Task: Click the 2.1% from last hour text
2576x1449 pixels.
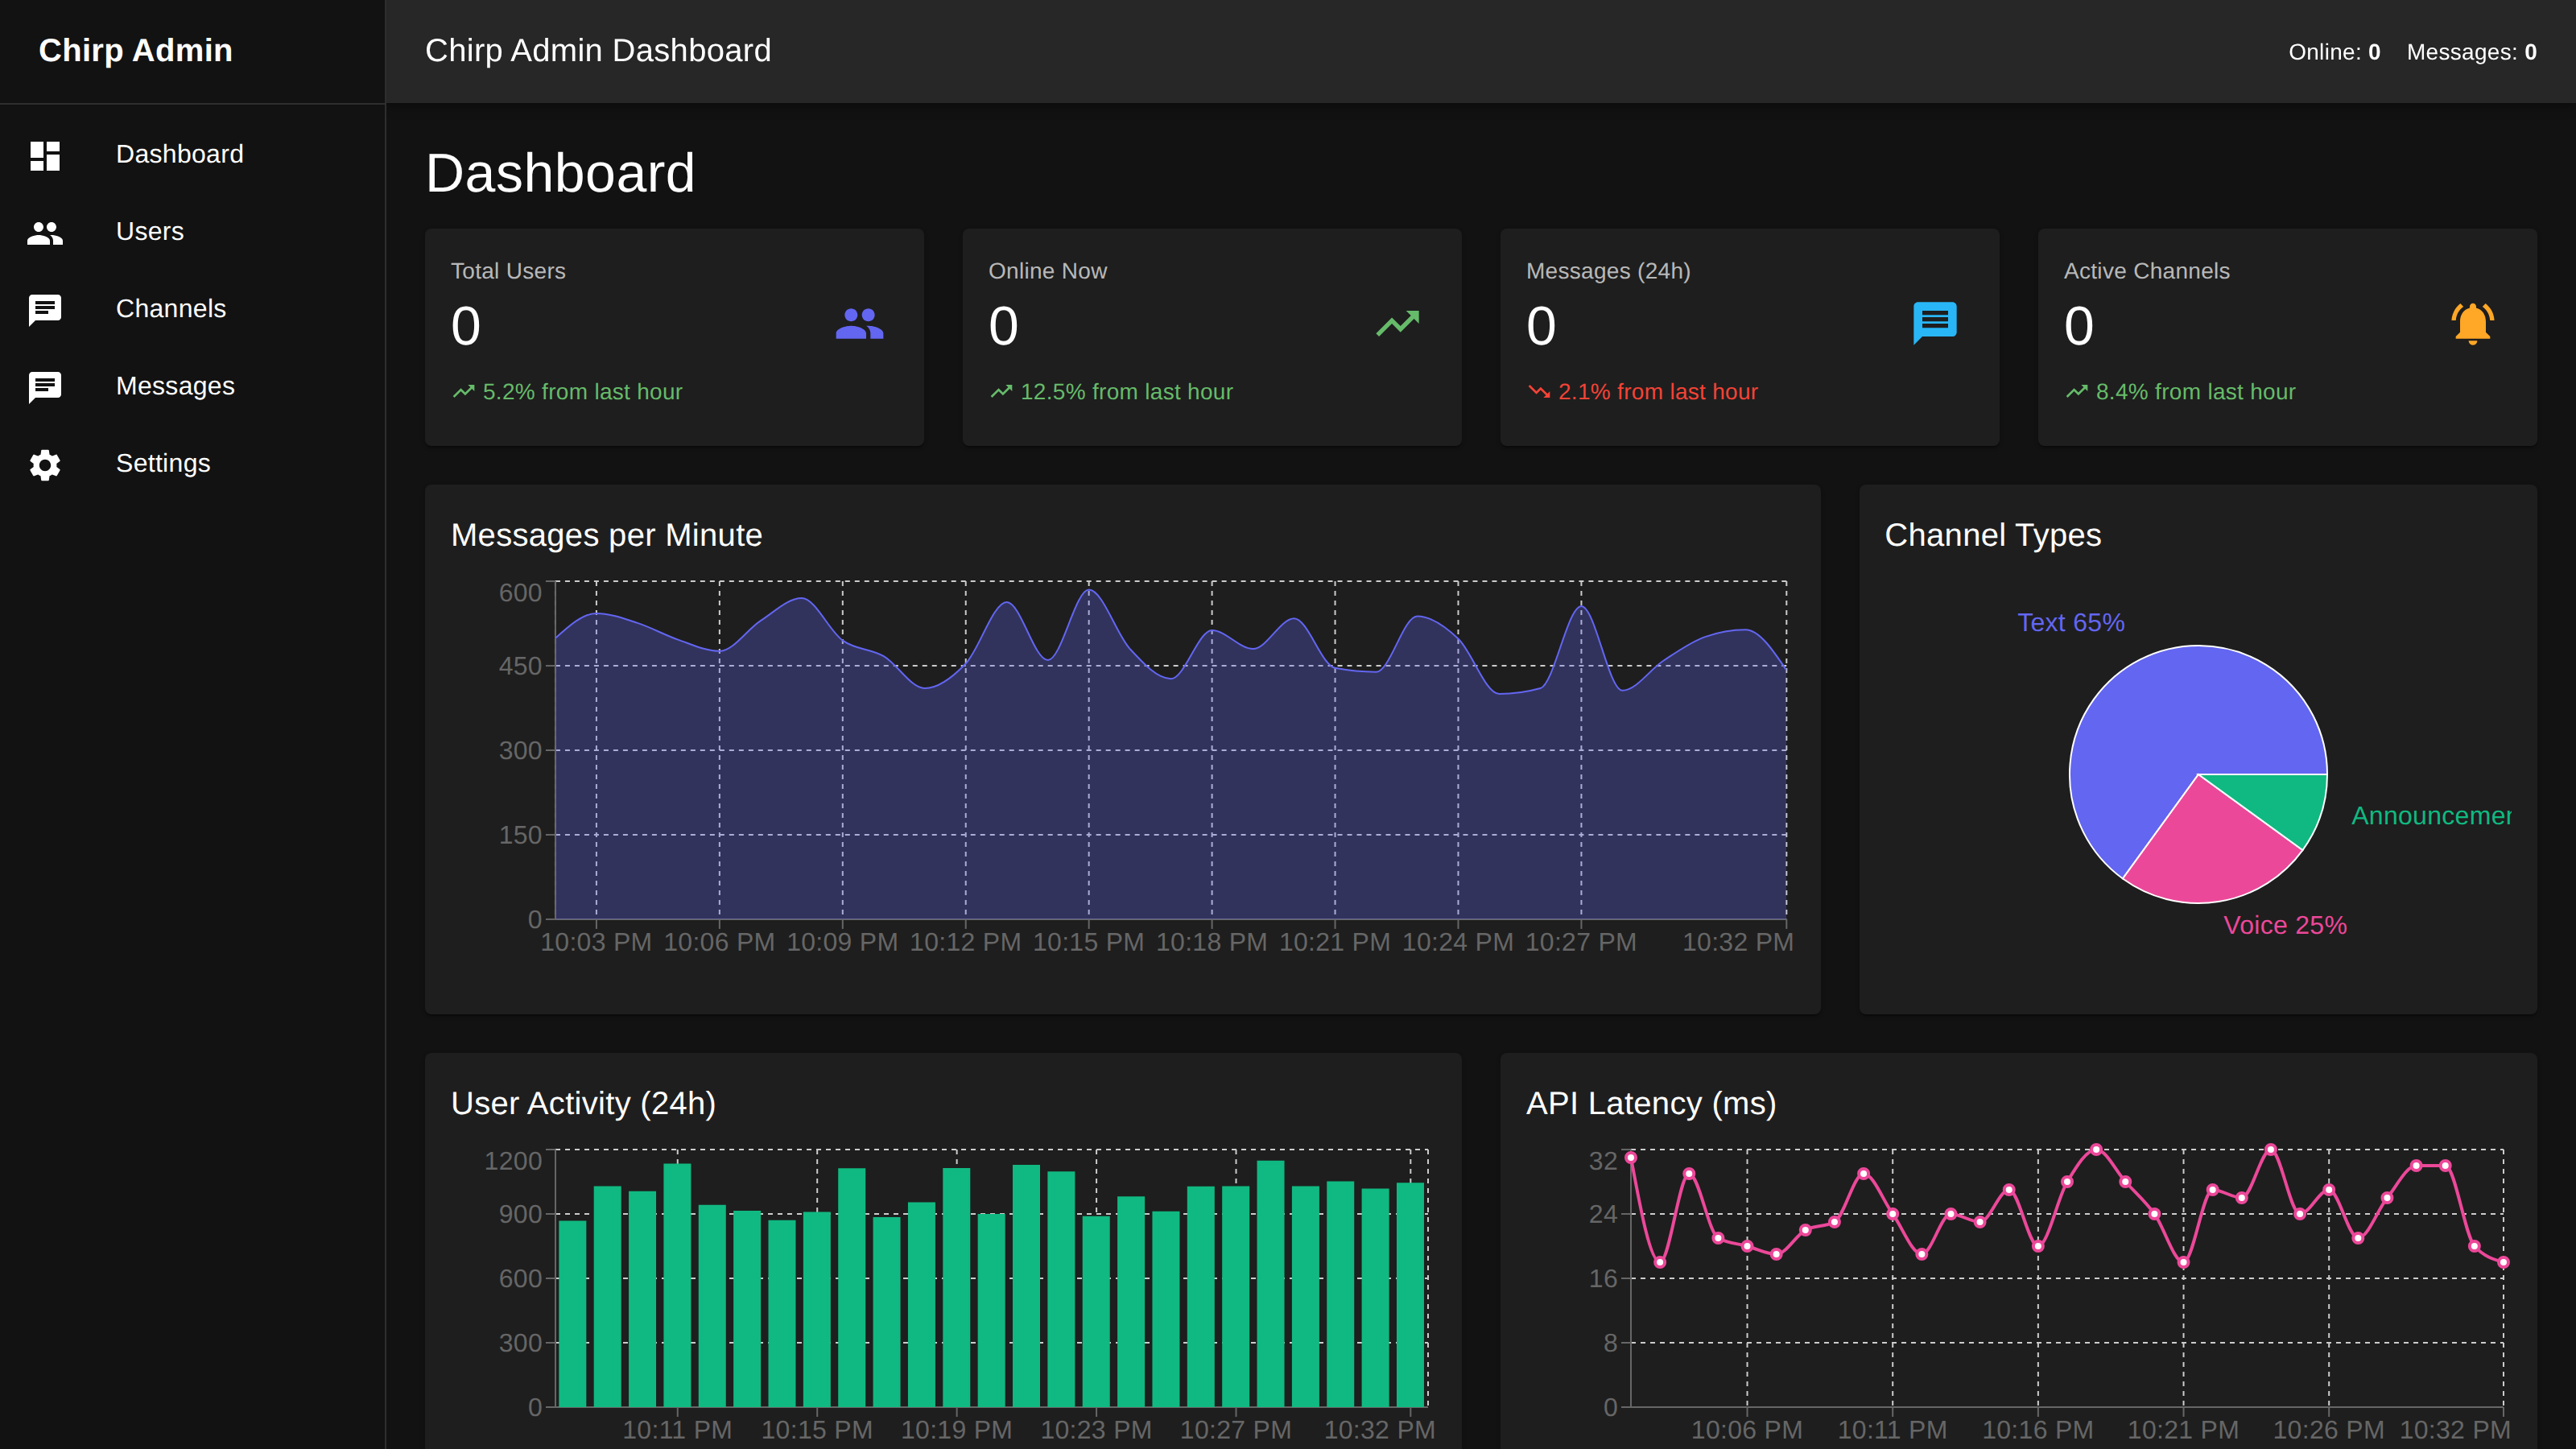Action: point(1657,392)
